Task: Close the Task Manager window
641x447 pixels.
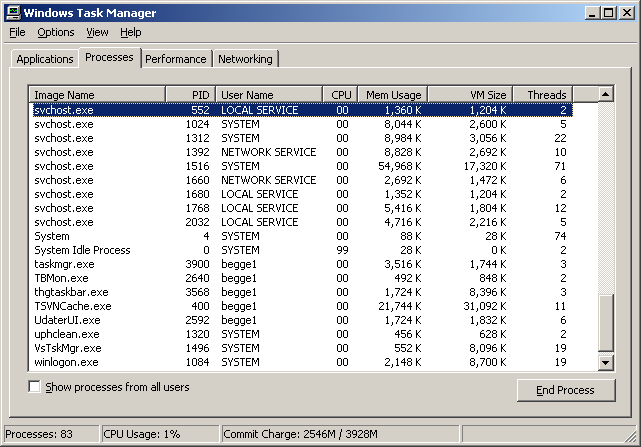Action: [x=627, y=13]
